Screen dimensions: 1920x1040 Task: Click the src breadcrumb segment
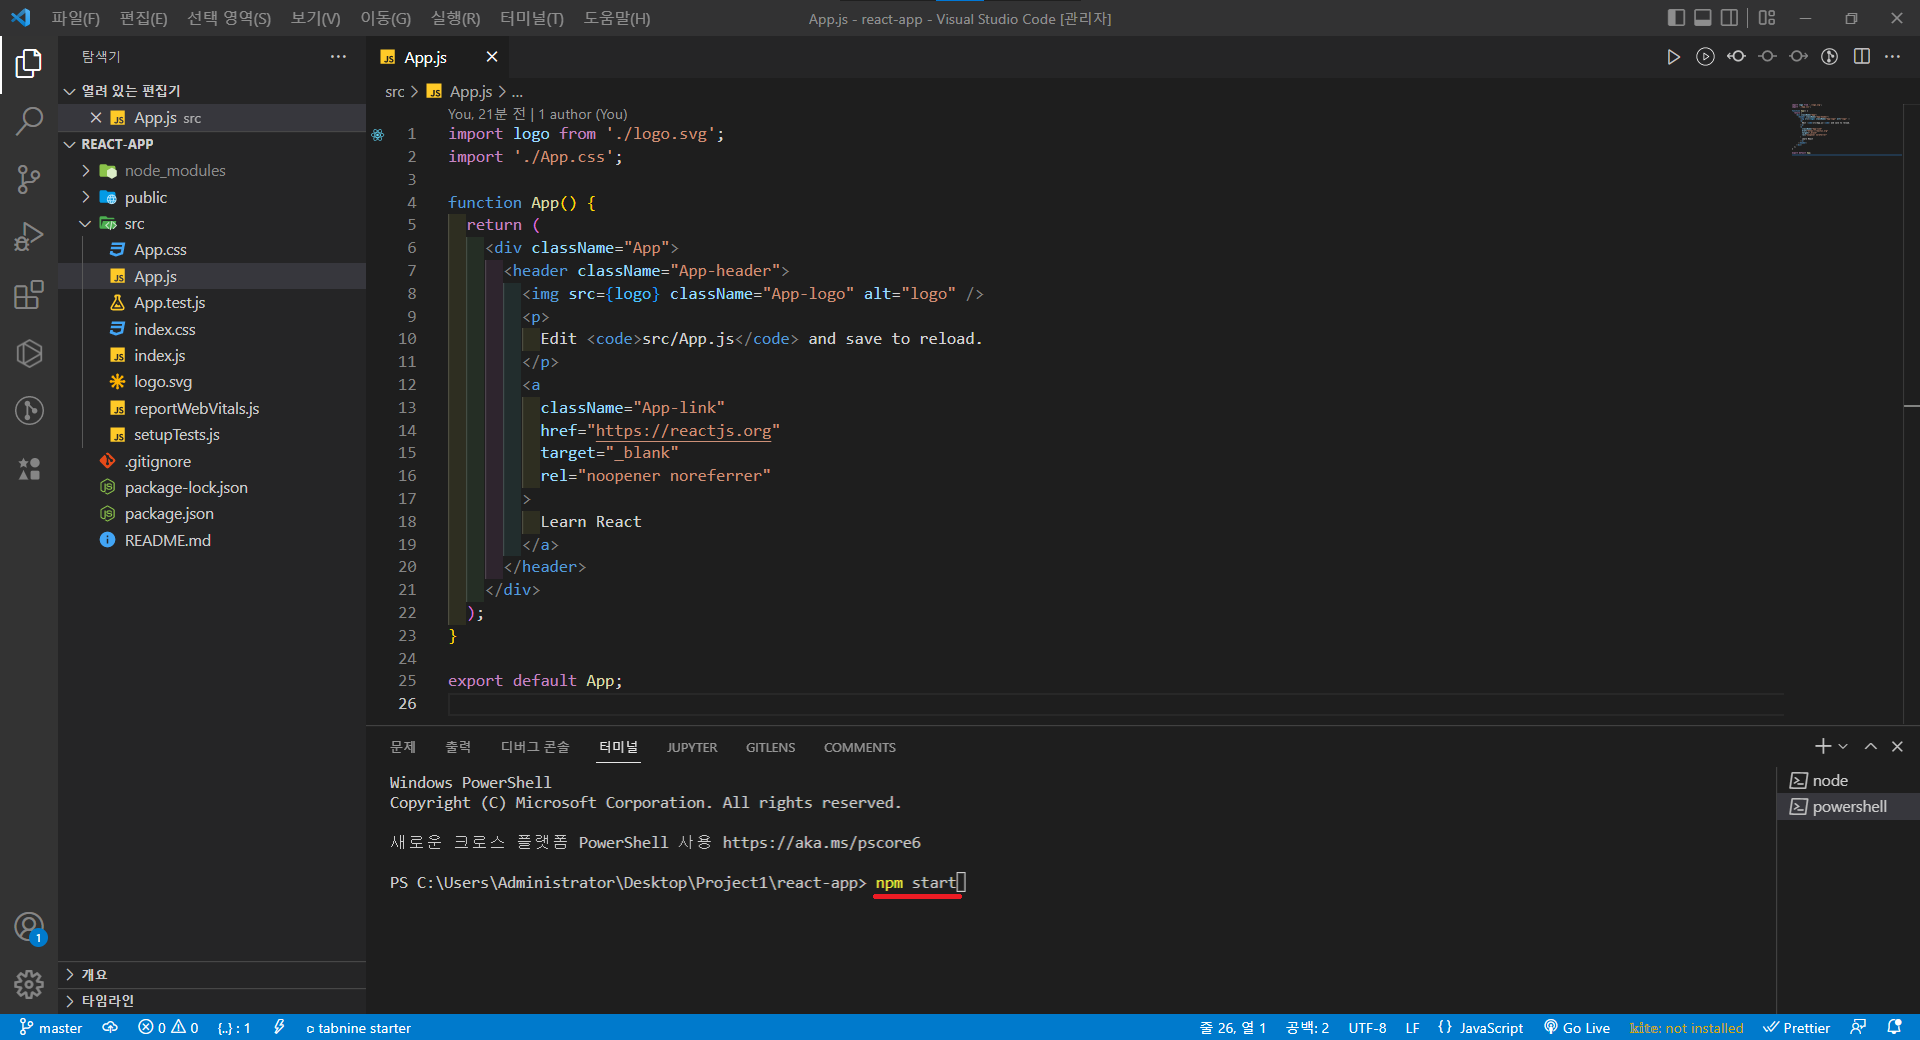[x=395, y=92]
